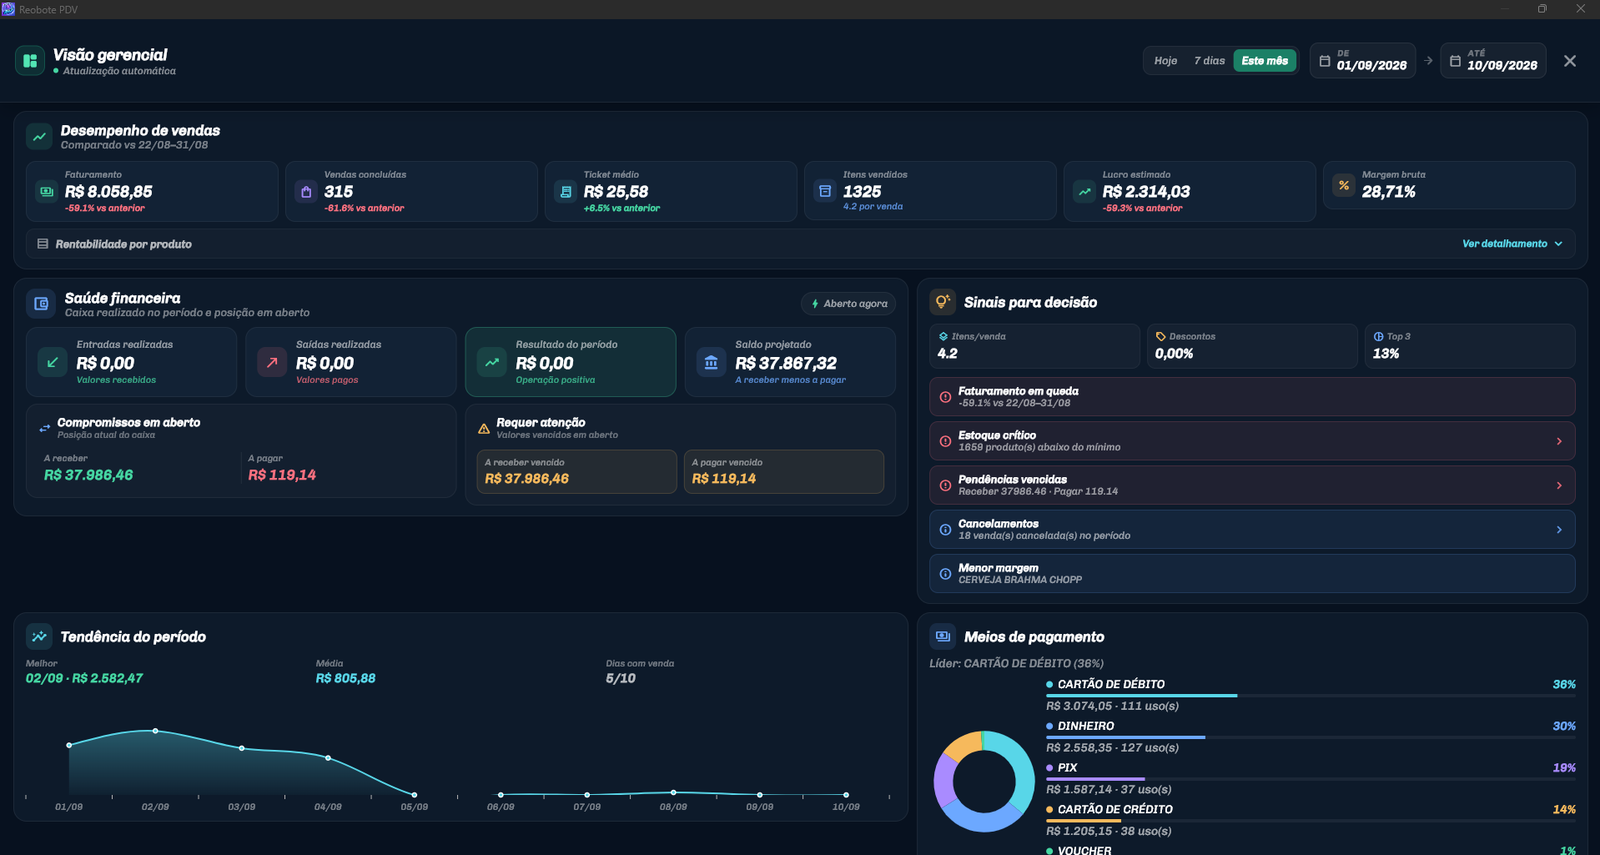Select the Este mês period filter
Image resolution: width=1600 pixels, height=855 pixels.
pyautogui.click(x=1265, y=61)
